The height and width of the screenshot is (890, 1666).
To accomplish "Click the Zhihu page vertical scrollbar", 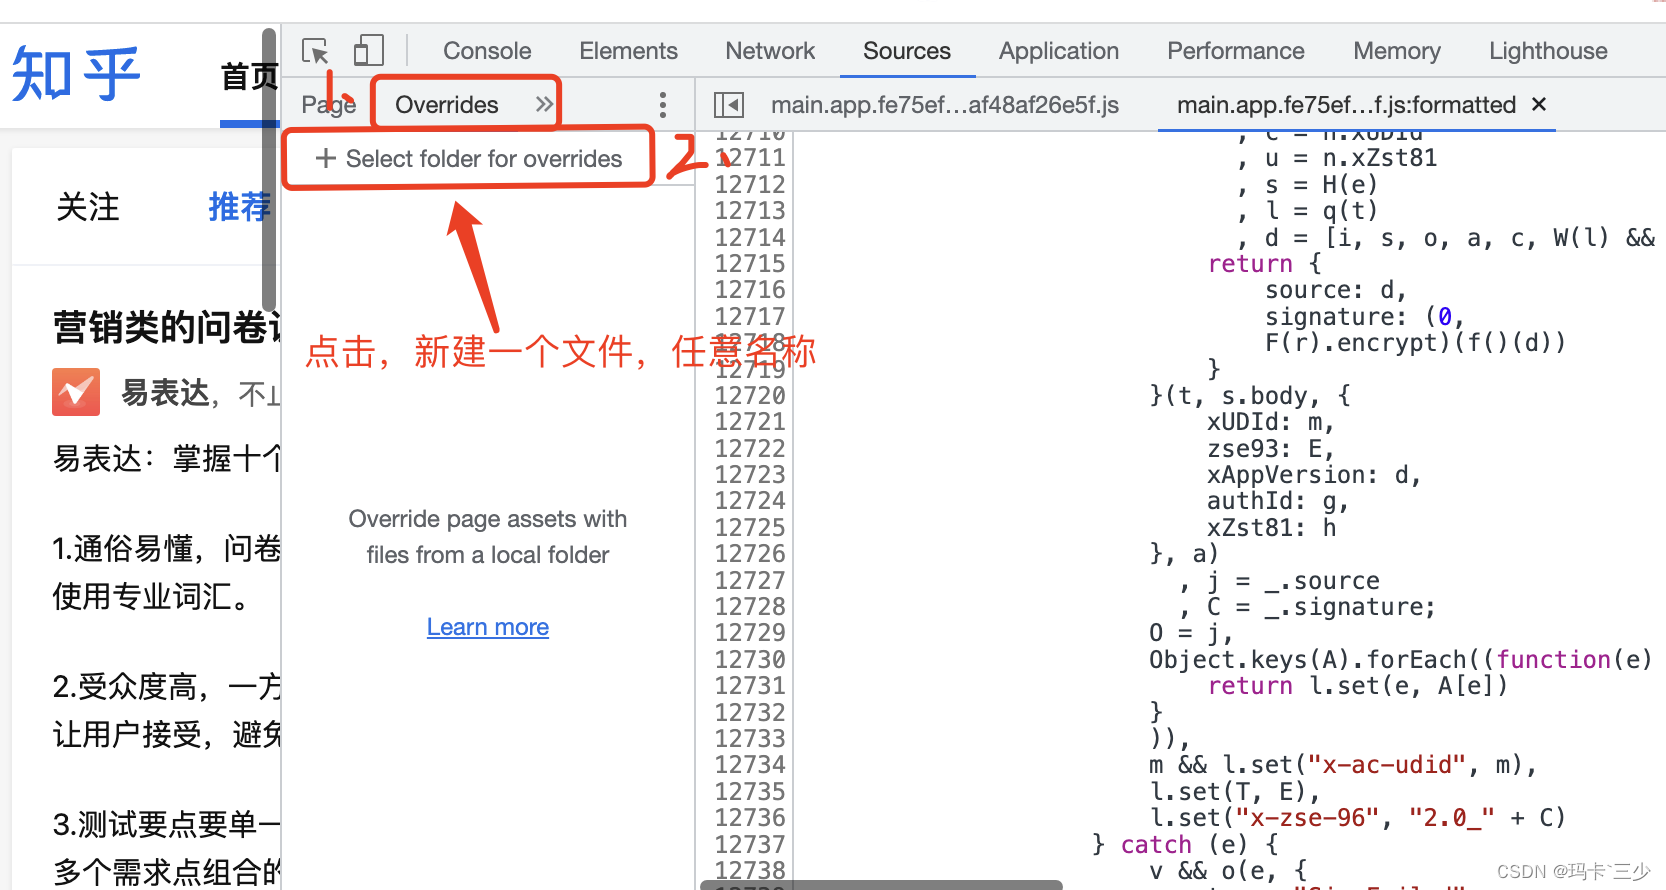I will click(268, 170).
